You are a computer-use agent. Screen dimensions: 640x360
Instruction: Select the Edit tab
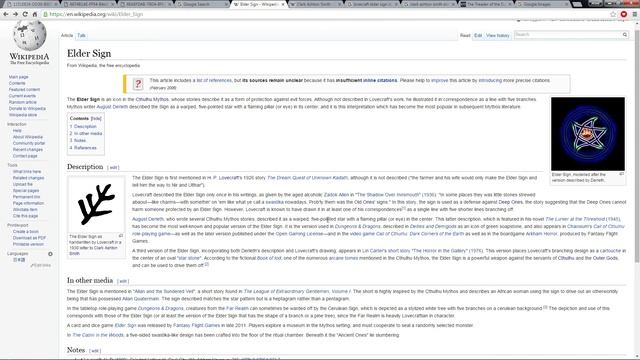[x=478, y=36]
